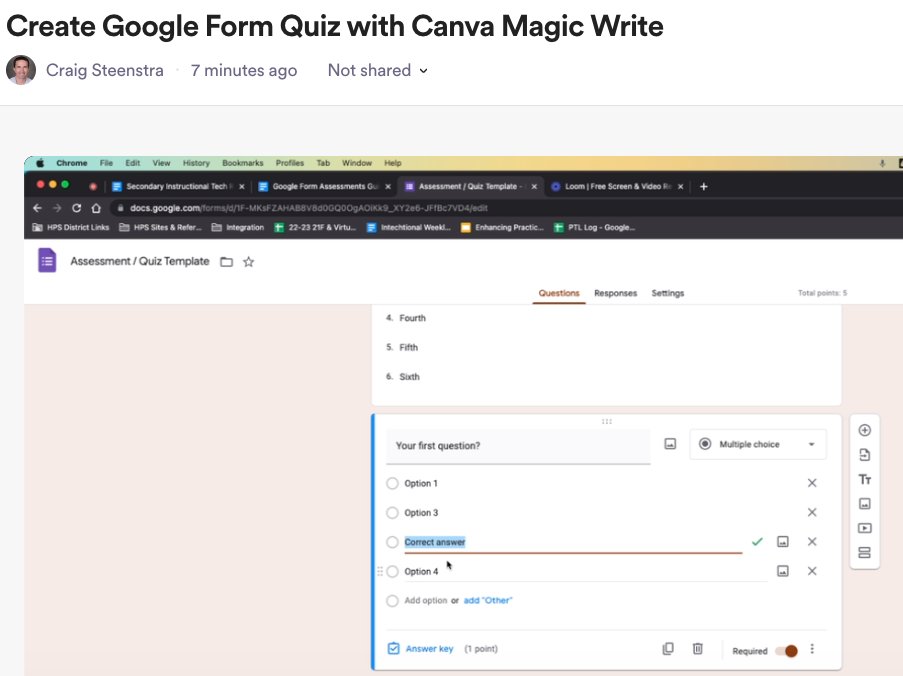
Task: Add image to Correct answer option
Action: [783, 542]
